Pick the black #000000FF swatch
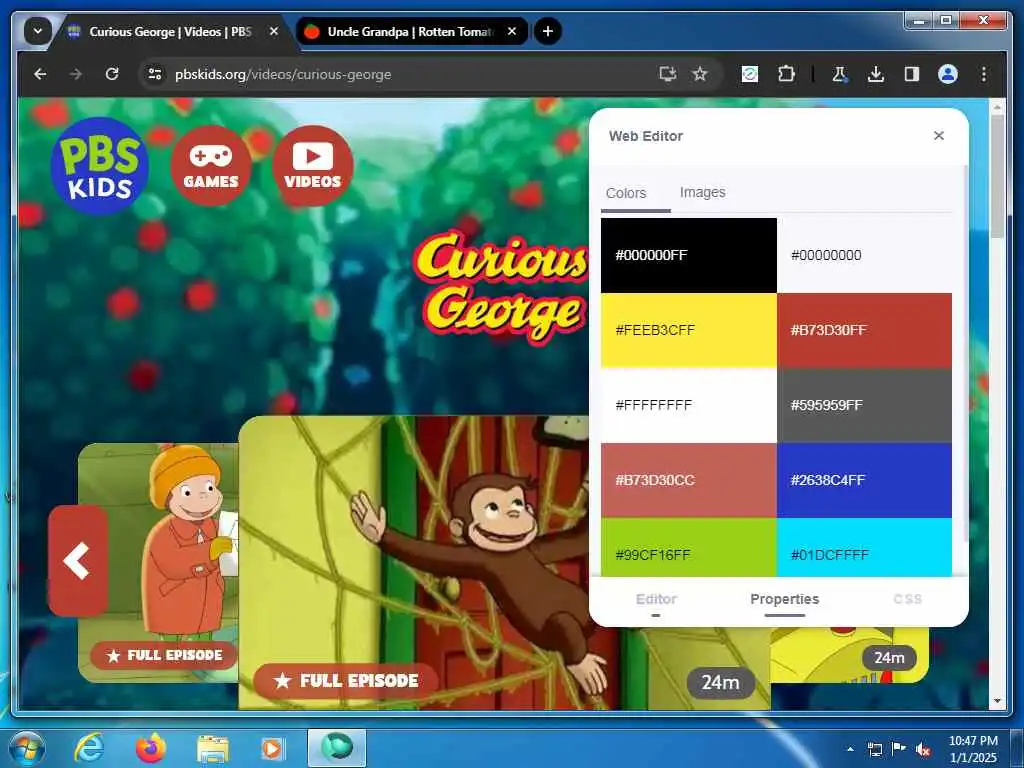 pyautogui.click(x=689, y=255)
